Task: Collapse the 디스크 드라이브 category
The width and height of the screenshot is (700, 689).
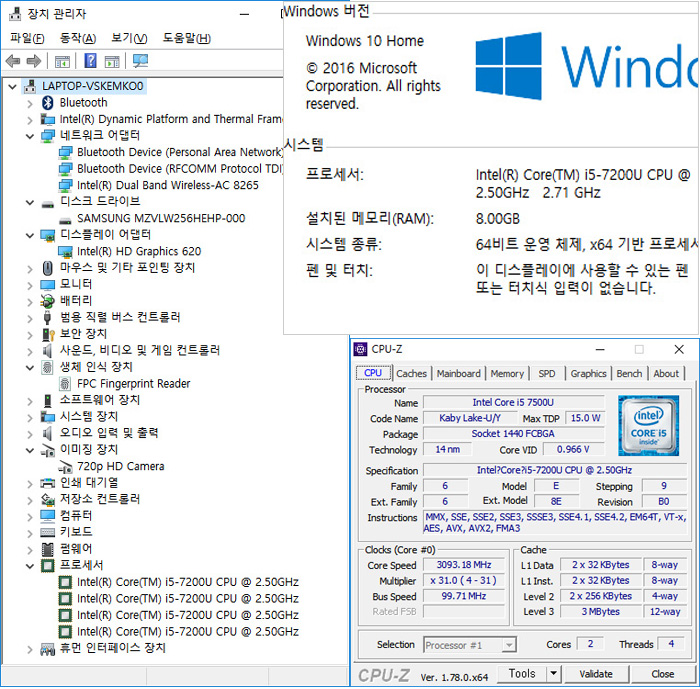Action: coord(30,202)
